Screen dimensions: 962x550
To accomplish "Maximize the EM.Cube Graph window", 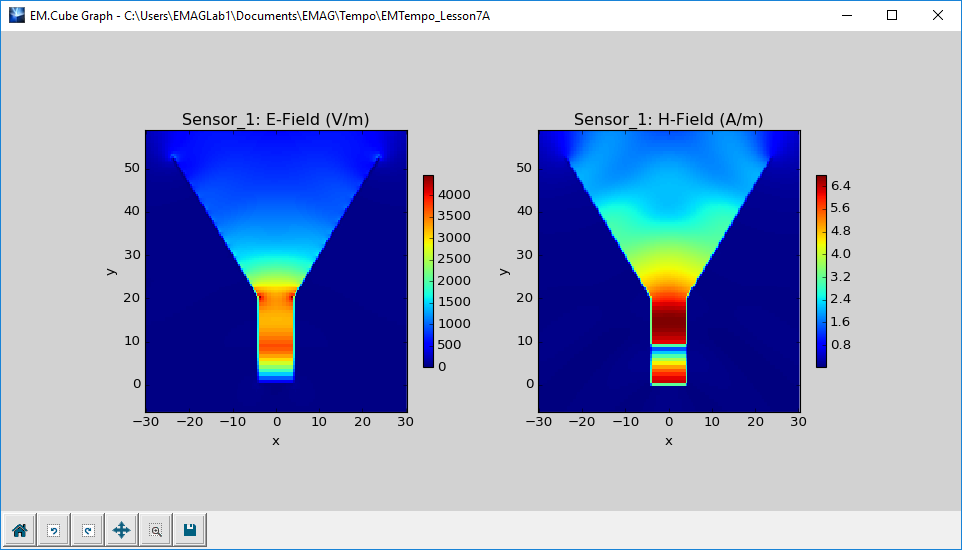I will point(892,15).
